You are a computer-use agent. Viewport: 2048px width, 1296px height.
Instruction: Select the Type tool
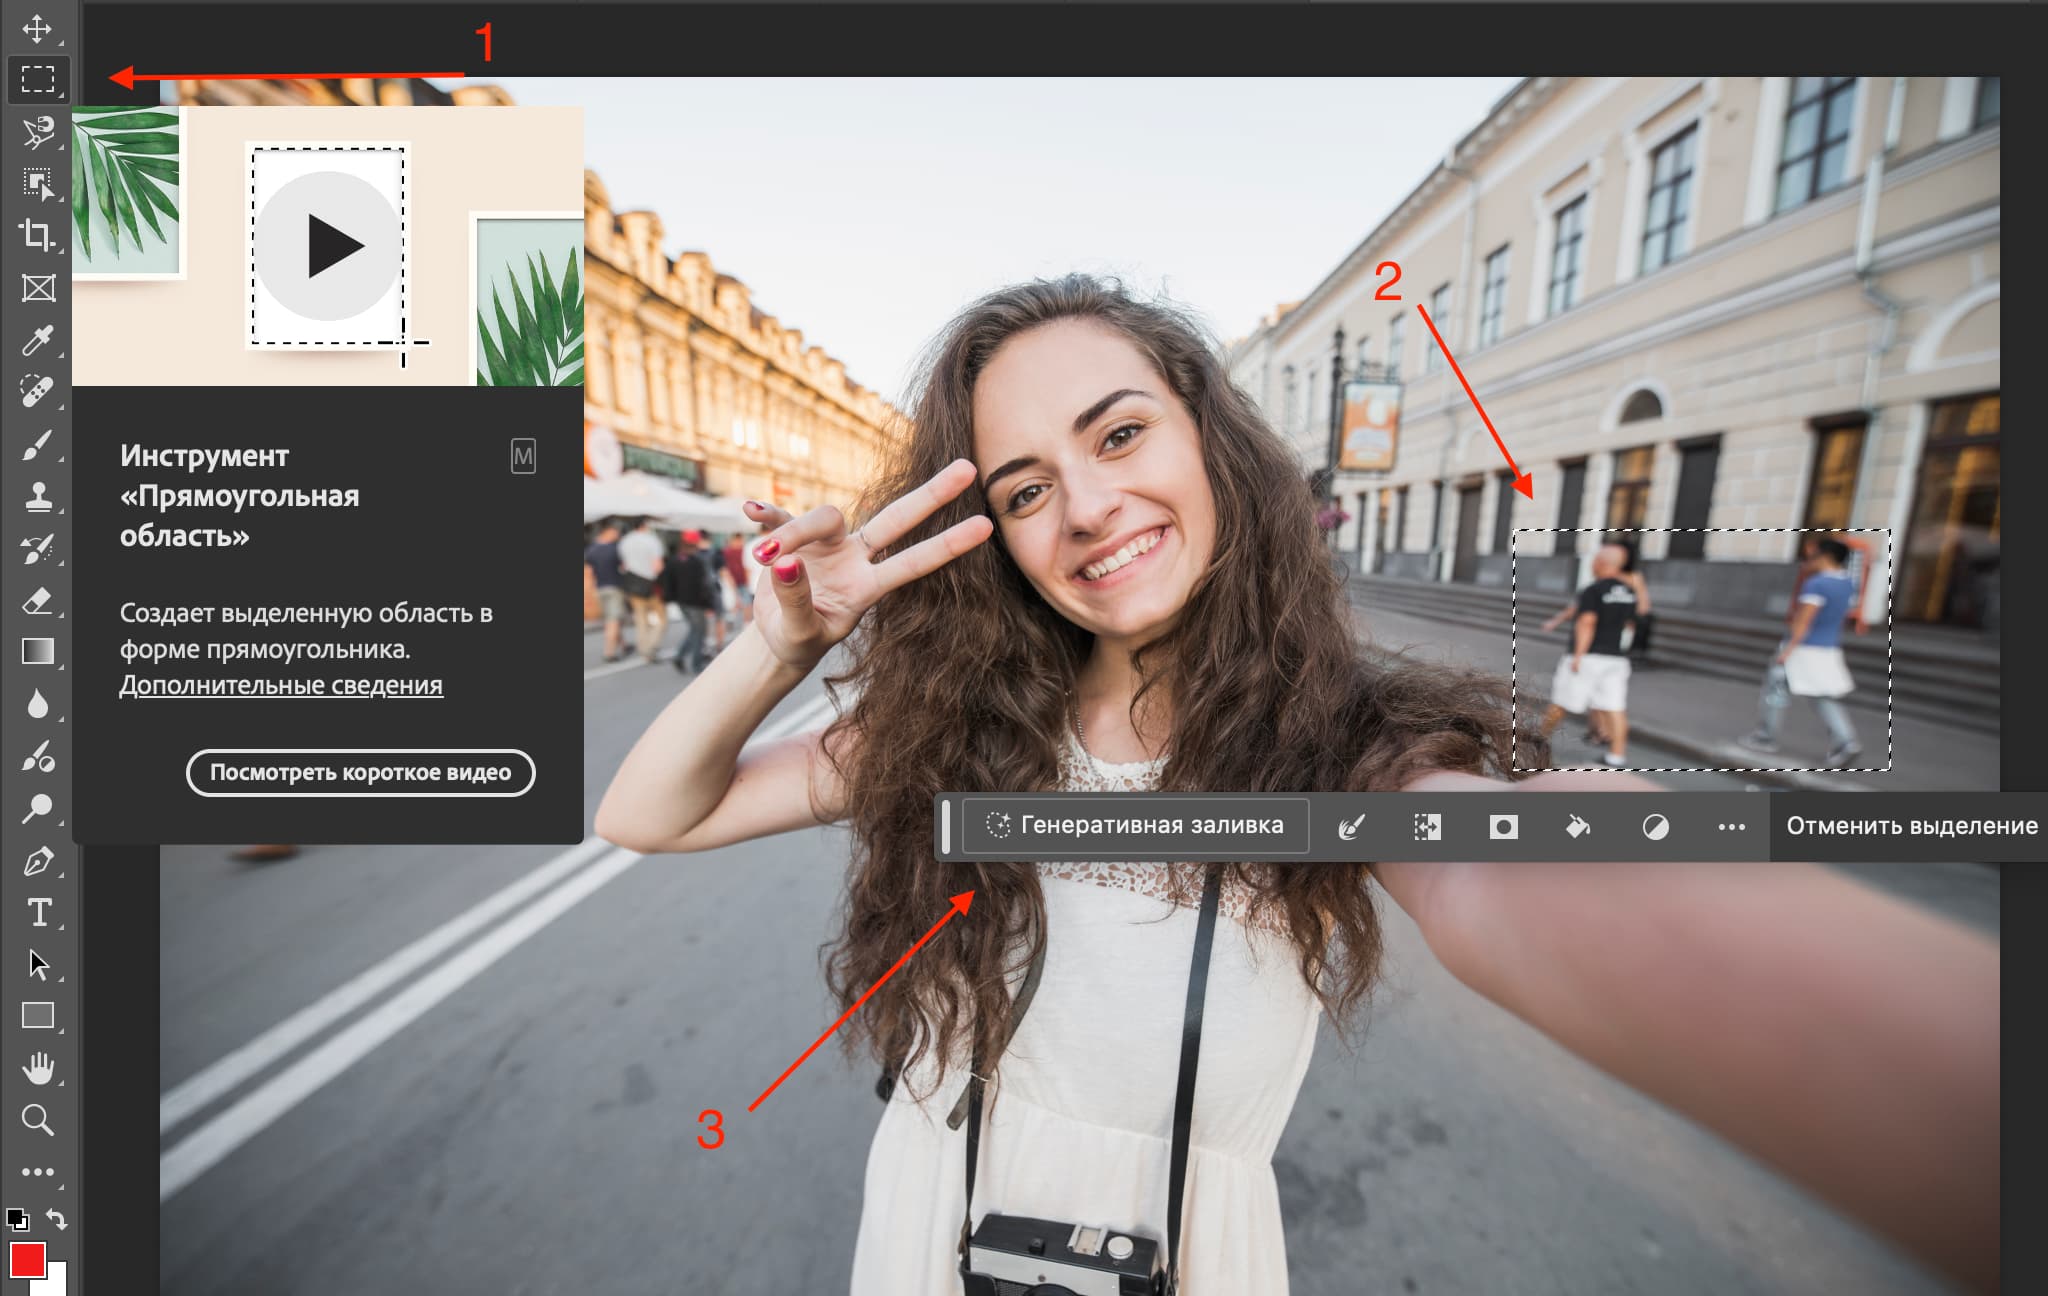[38, 912]
